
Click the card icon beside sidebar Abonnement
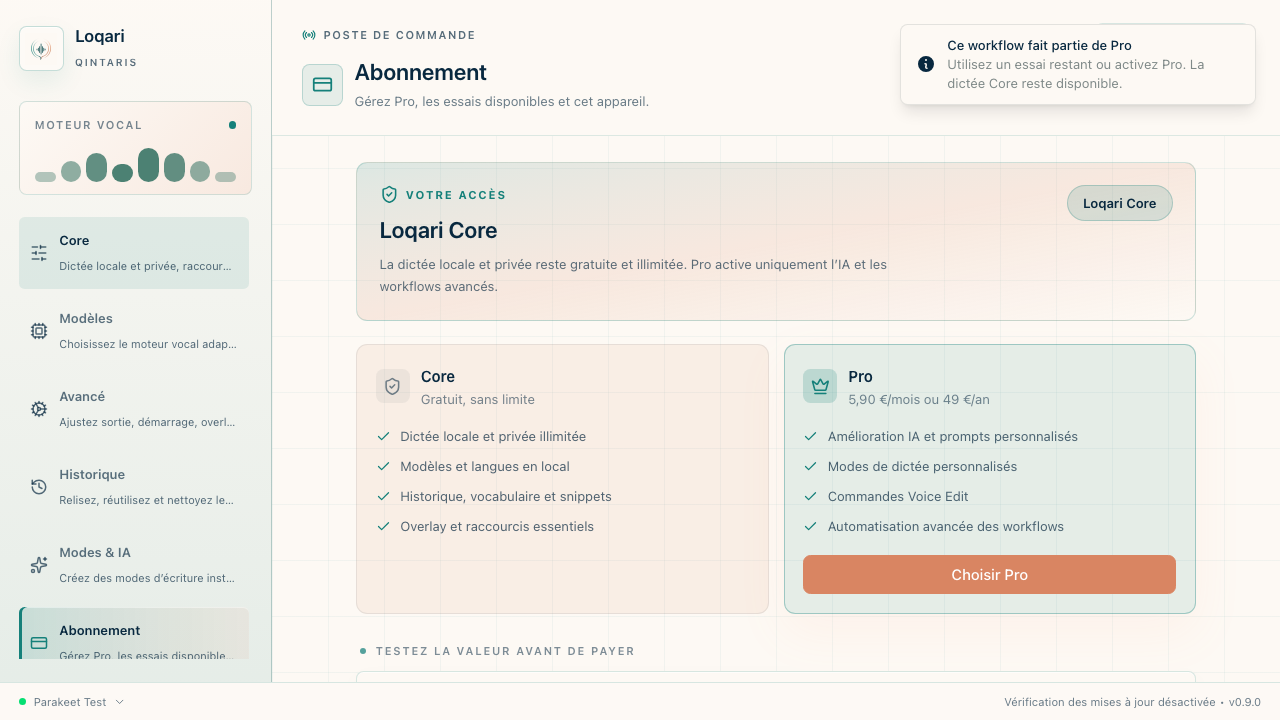click(39, 643)
